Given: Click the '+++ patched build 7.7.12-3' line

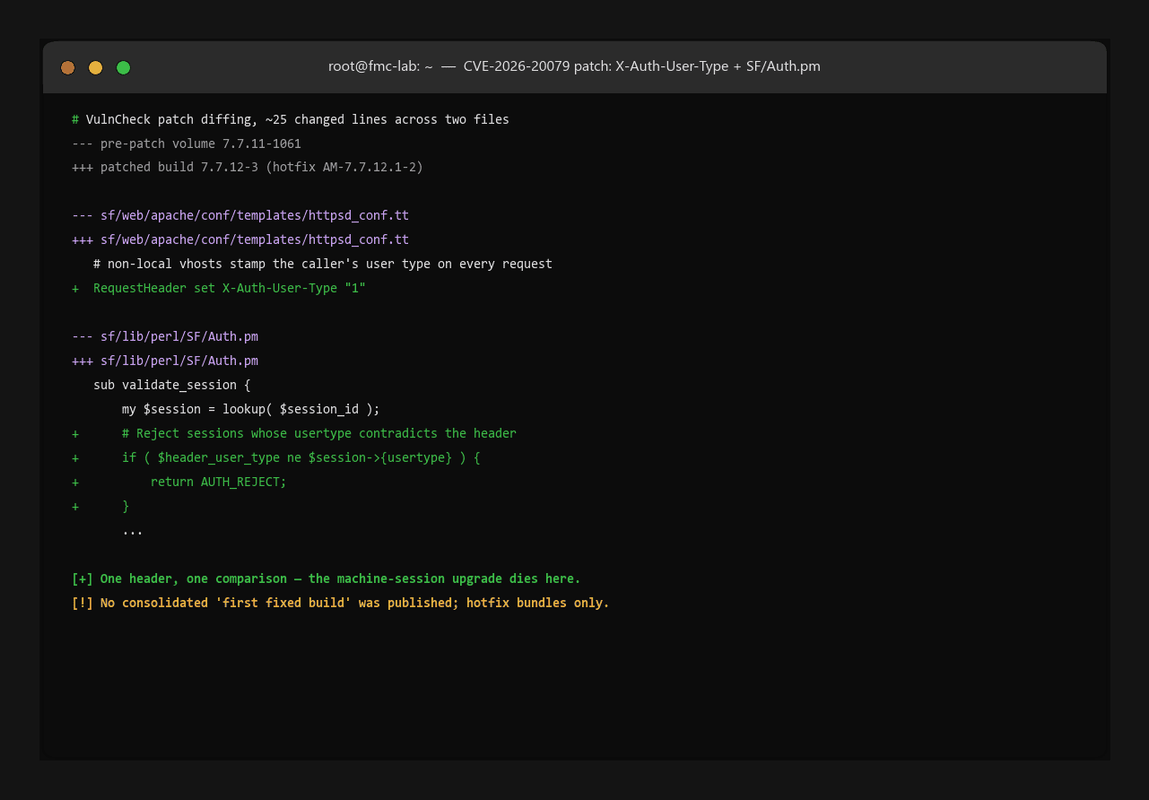Looking at the screenshot, I should pyautogui.click(x=247, y=167).
